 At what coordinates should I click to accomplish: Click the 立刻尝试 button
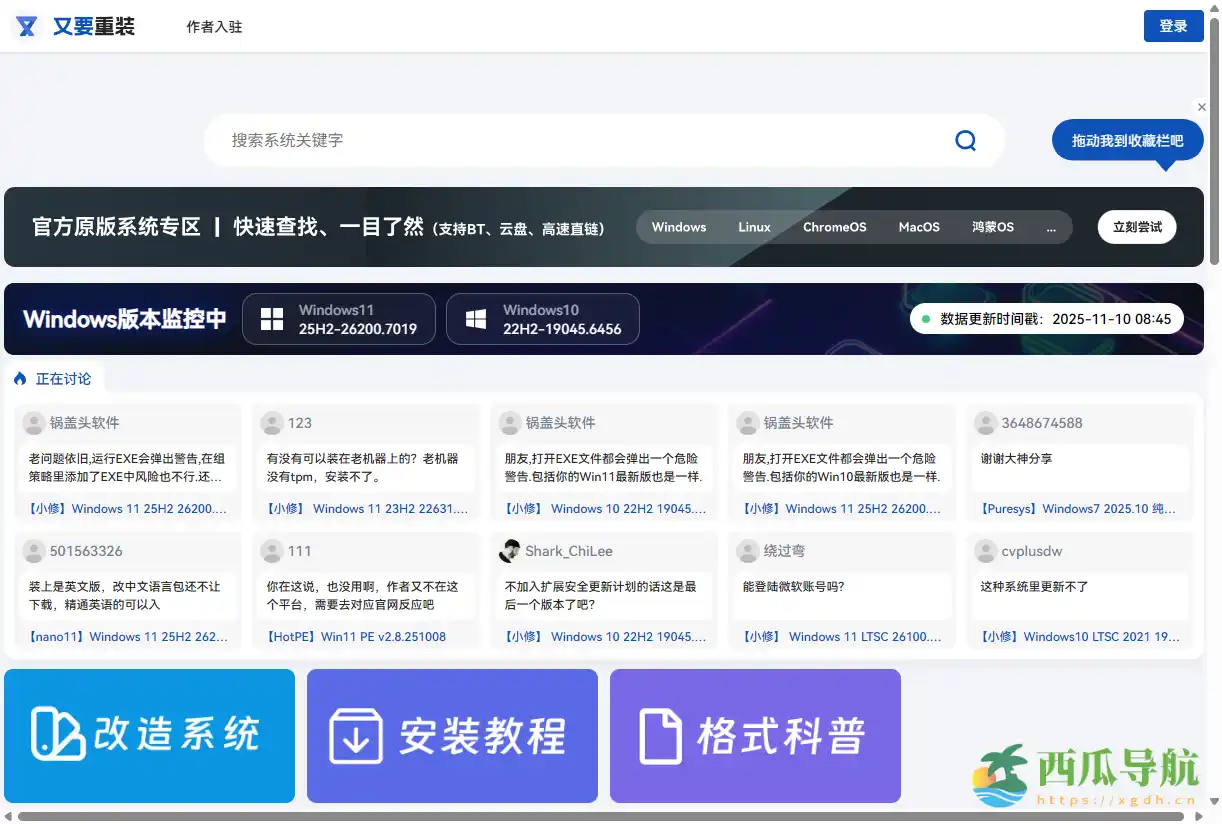(1137, 227)
